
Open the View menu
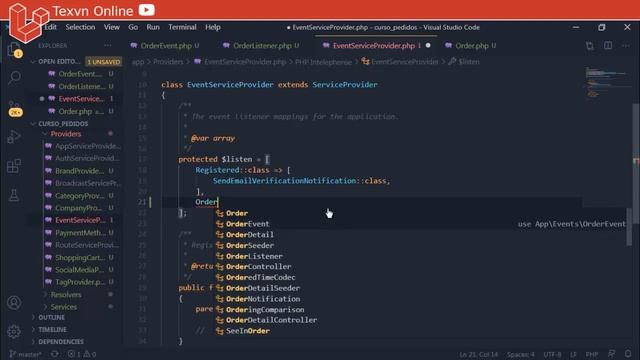[111, 27]
